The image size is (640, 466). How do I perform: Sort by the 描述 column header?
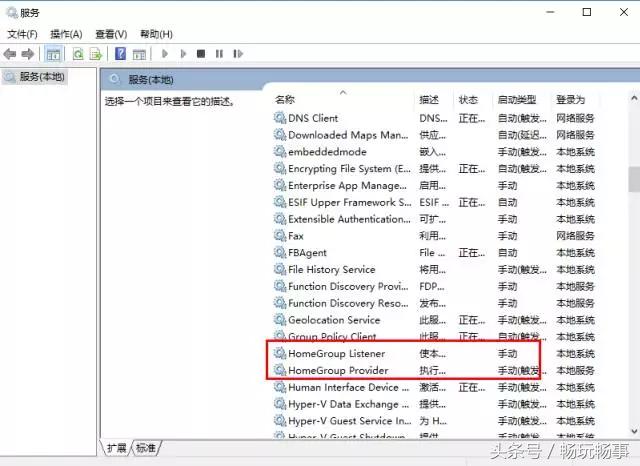429,100
